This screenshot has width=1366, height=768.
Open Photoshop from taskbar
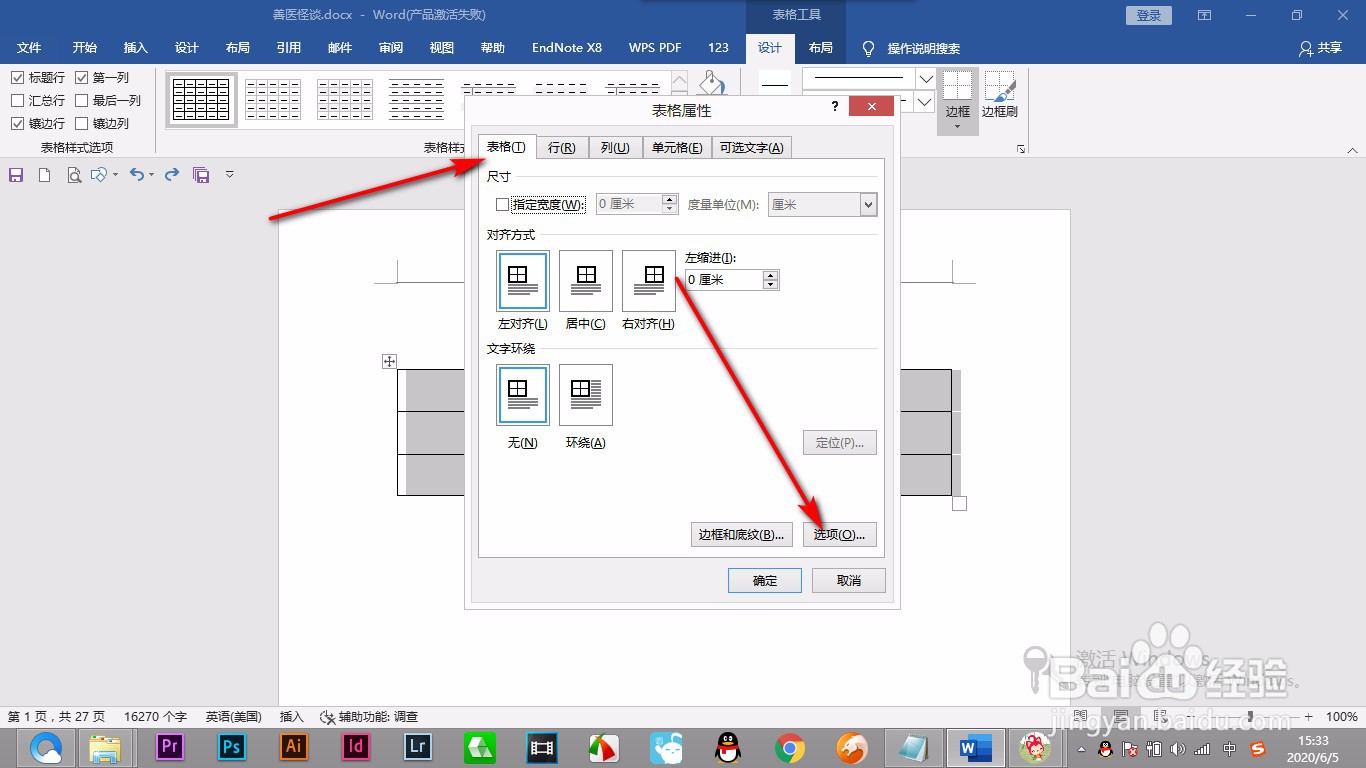tap(232, 747)
